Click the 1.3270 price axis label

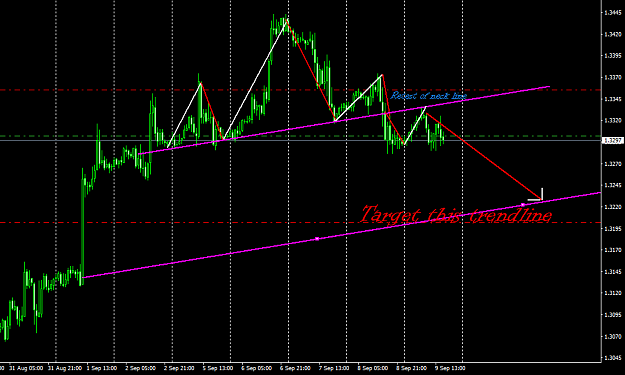coord(613,163)
